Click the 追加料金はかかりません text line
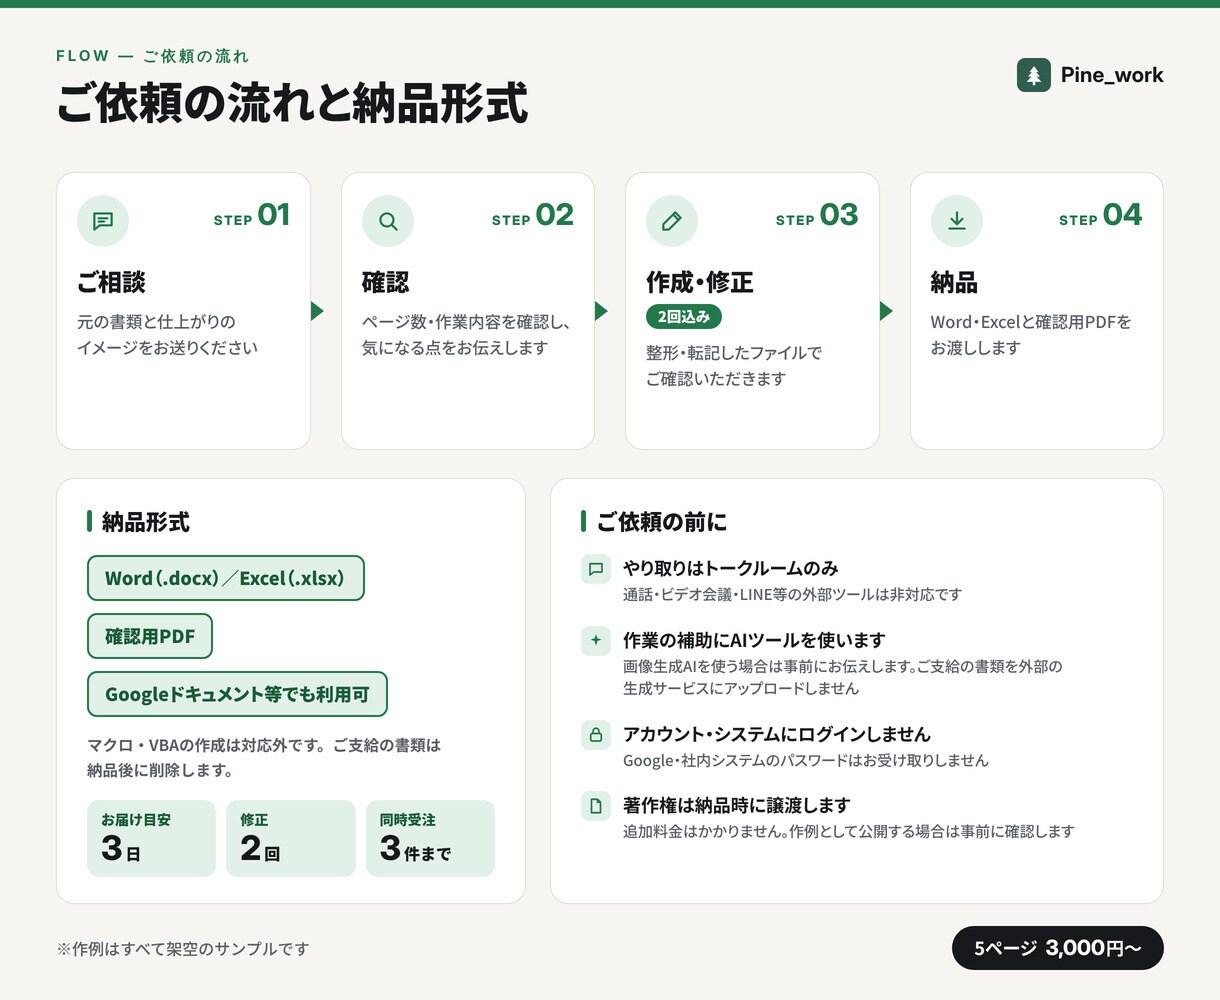The height and width of the screenshot is (1000, 1220). coord(849,832)
